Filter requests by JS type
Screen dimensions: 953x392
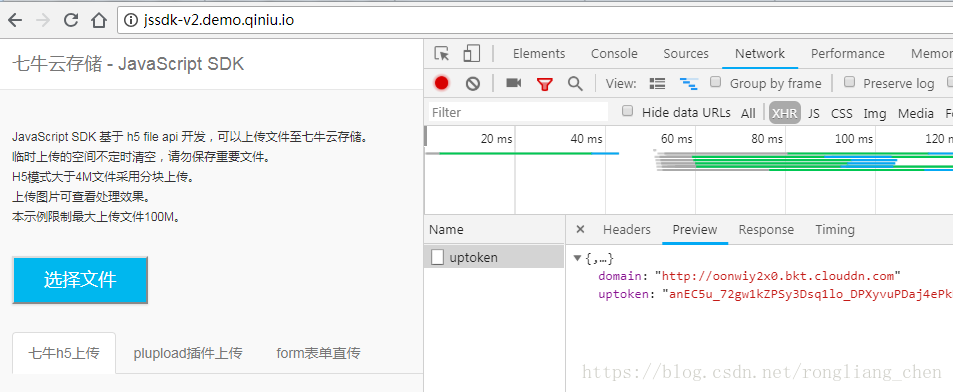(x=814, y=113)
